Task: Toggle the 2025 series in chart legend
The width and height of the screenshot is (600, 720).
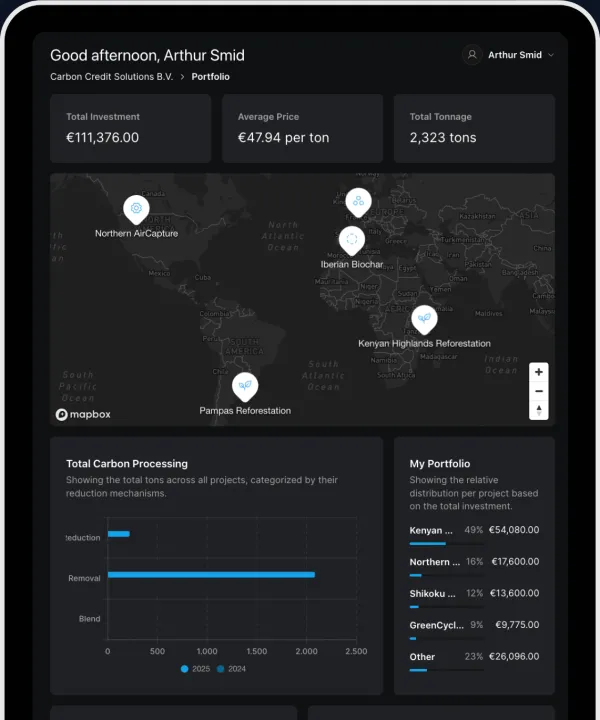Action: (197, 668)
